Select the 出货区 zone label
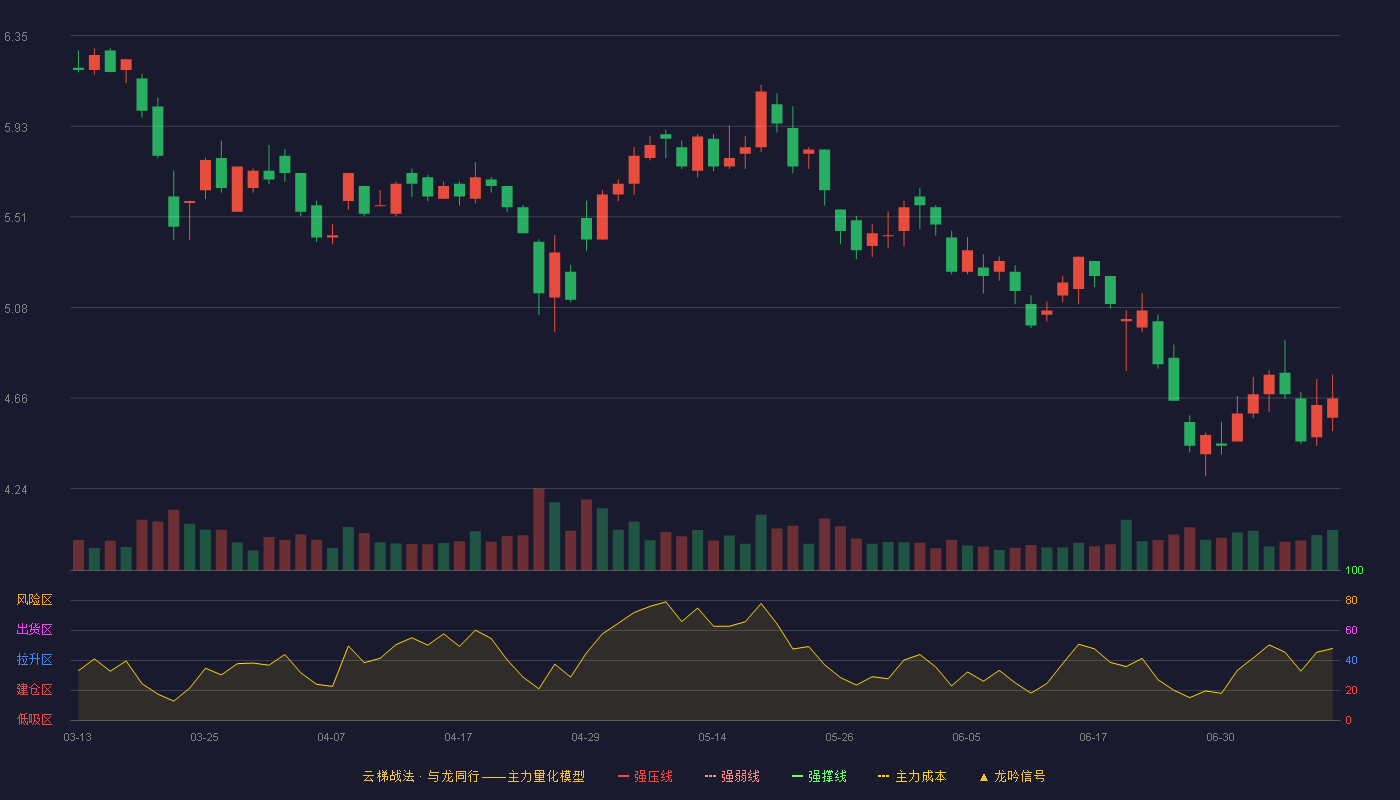The image size is (1400, 800). [x=34, y=630]
